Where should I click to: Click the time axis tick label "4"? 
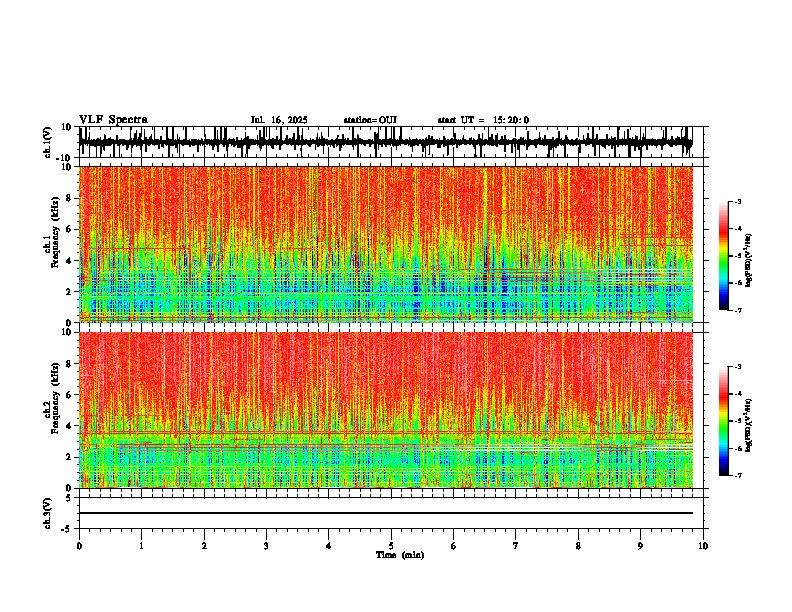(x=329, y=546)
